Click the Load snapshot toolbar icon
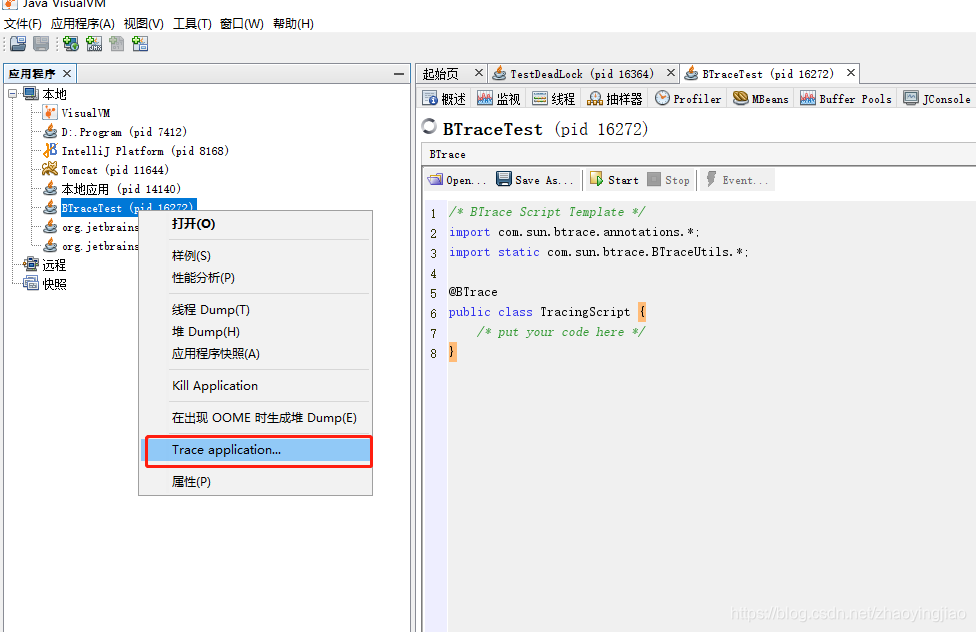 [x=18, y=44]
